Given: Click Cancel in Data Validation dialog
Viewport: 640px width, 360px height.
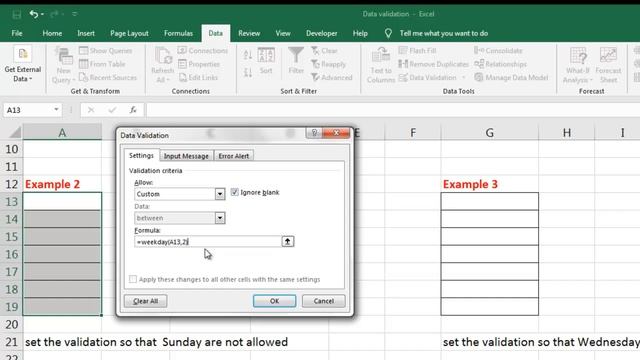Looking at the screenshot, I should (323, 301).
